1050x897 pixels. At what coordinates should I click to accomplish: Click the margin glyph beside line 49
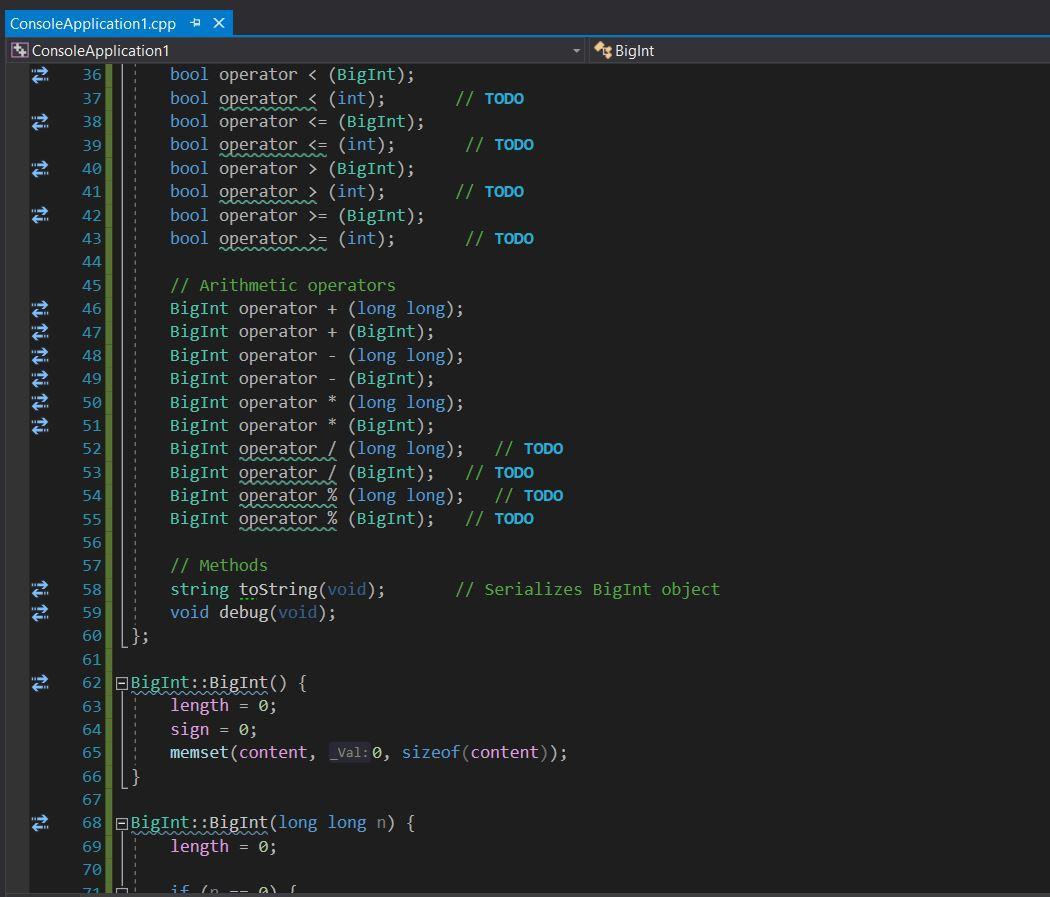point(40,379)
